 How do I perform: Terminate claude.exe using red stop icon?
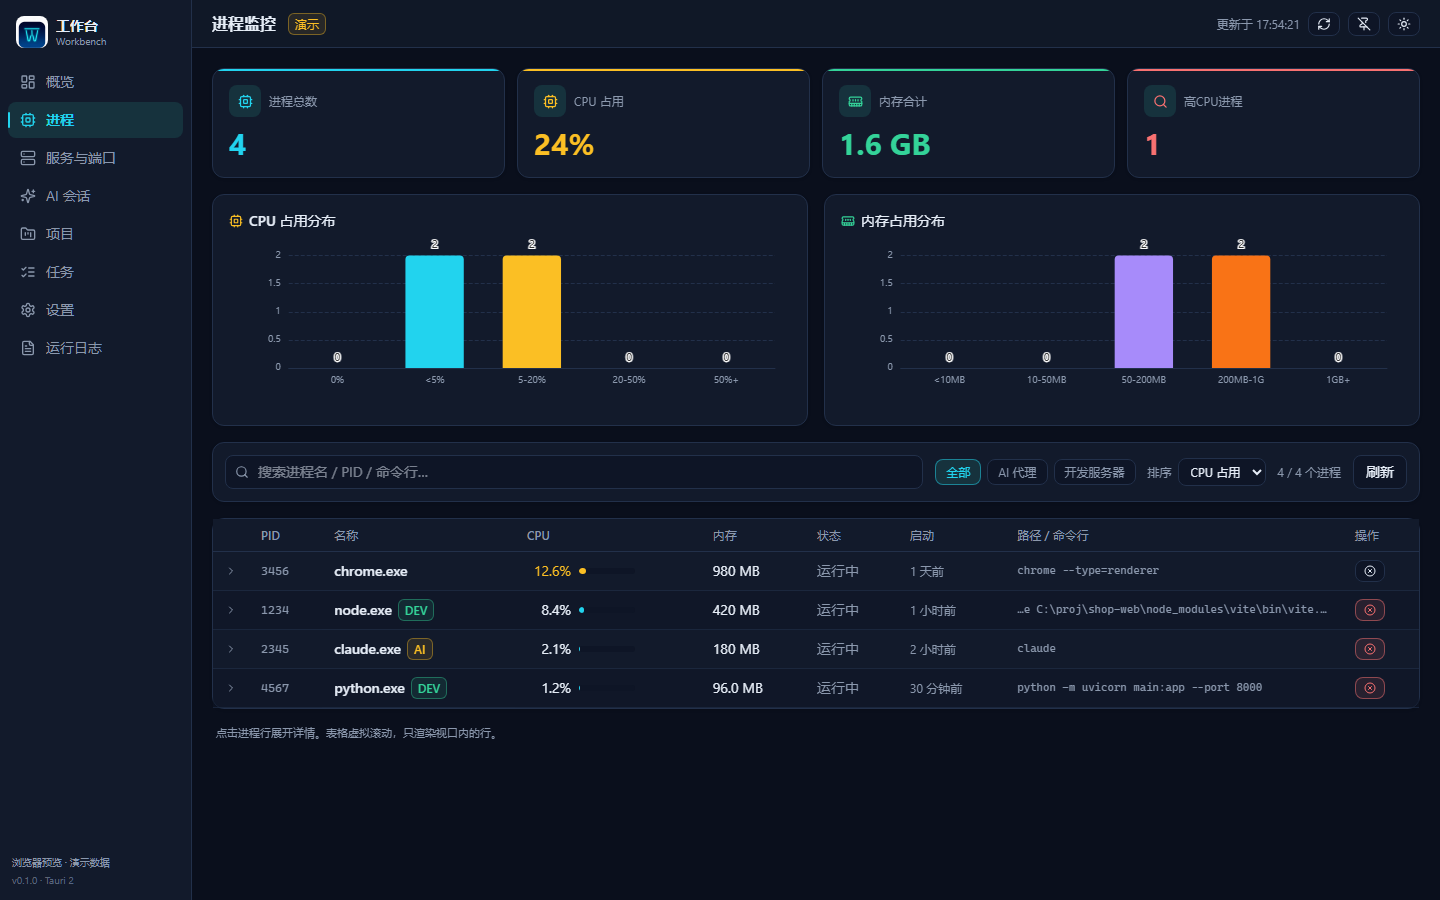(x=1370, y=649)
